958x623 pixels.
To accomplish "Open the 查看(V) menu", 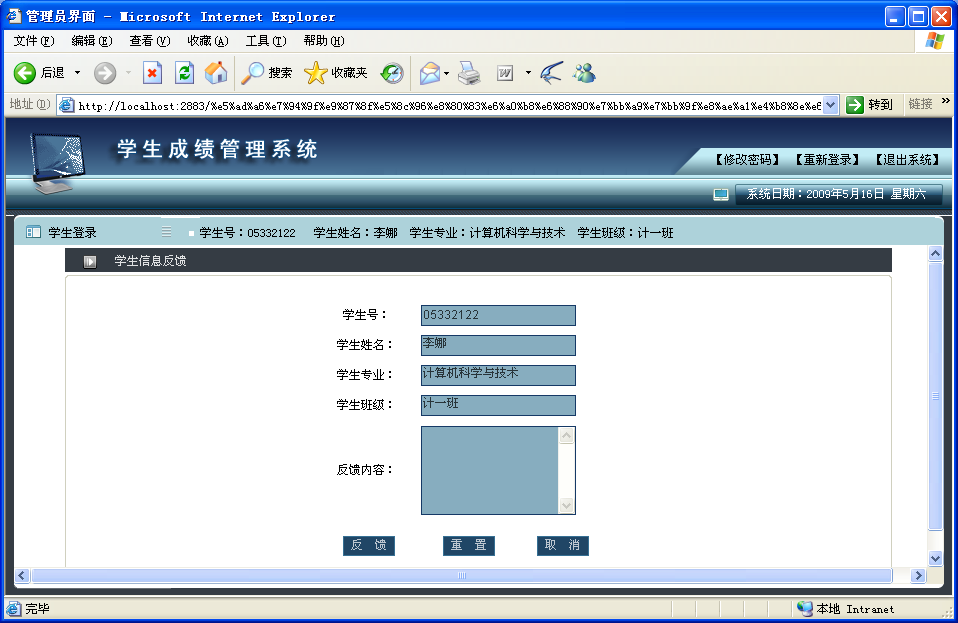I will [150, 41].
